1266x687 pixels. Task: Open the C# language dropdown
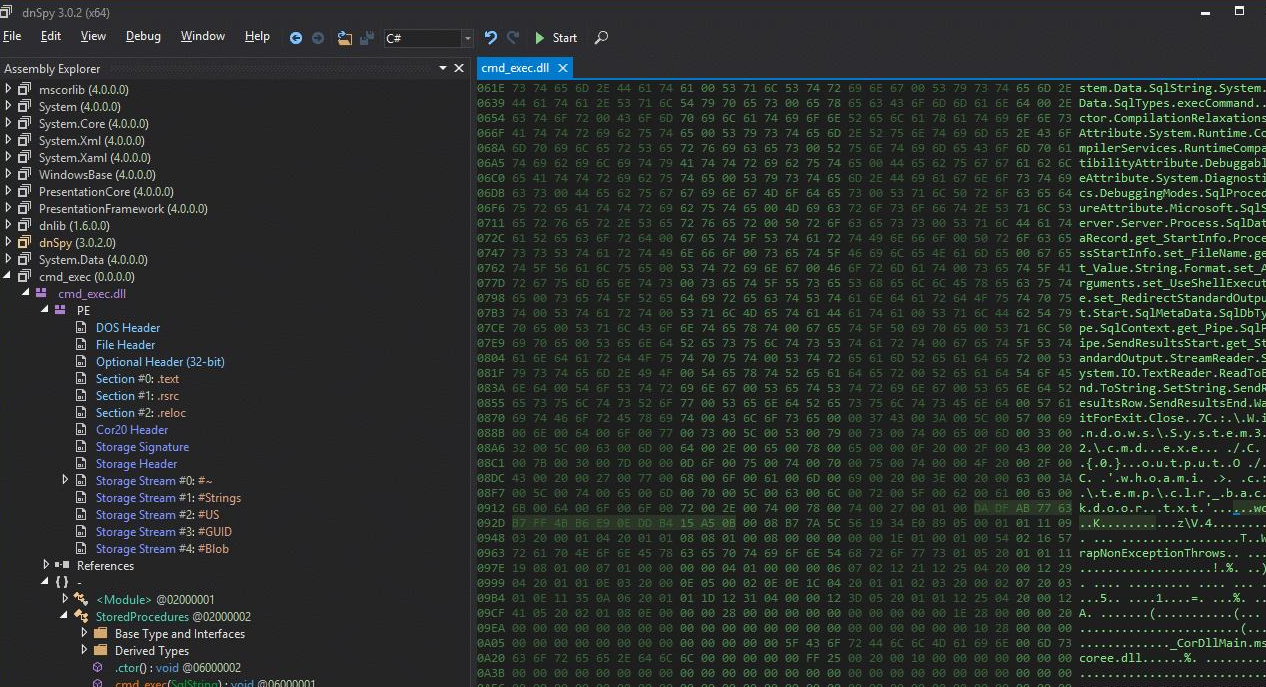[x=467, y=38]
